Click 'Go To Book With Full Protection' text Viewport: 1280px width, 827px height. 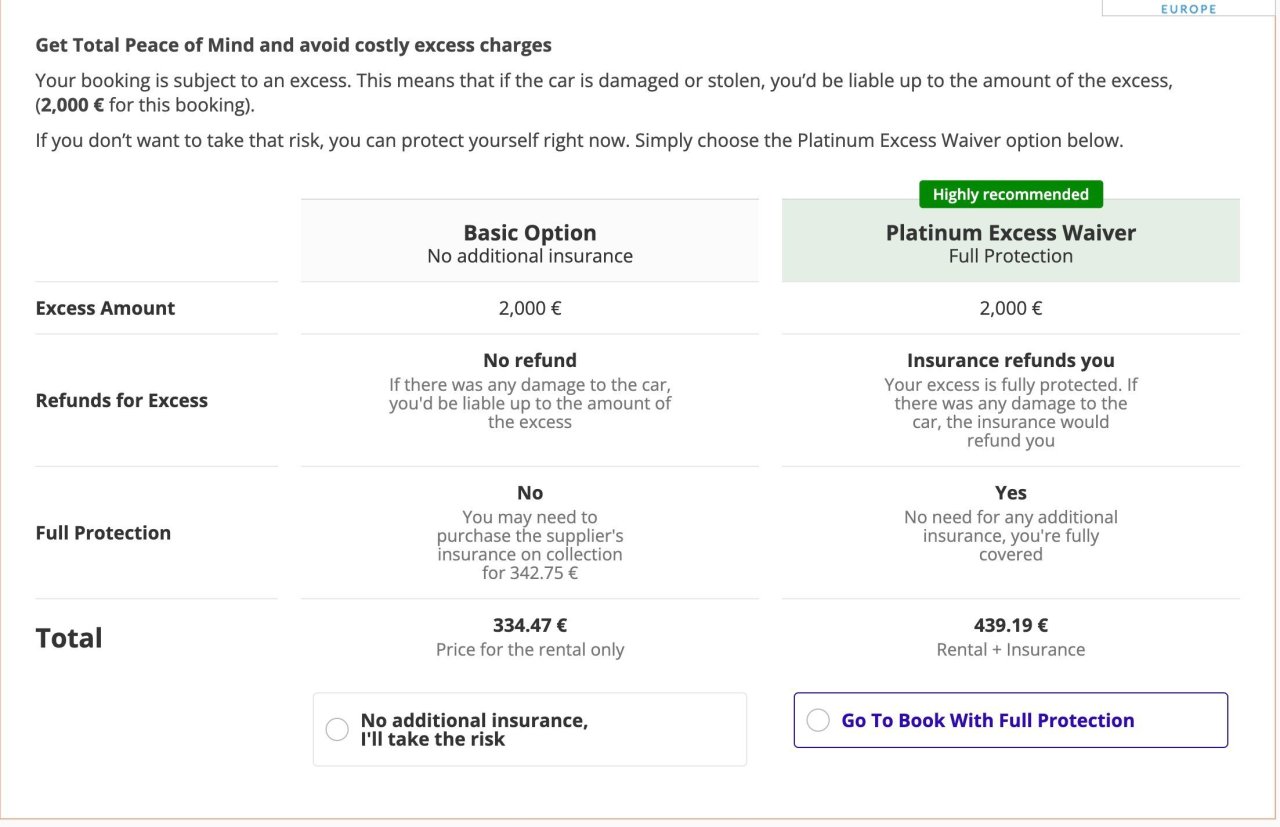[x=988, y=720]
